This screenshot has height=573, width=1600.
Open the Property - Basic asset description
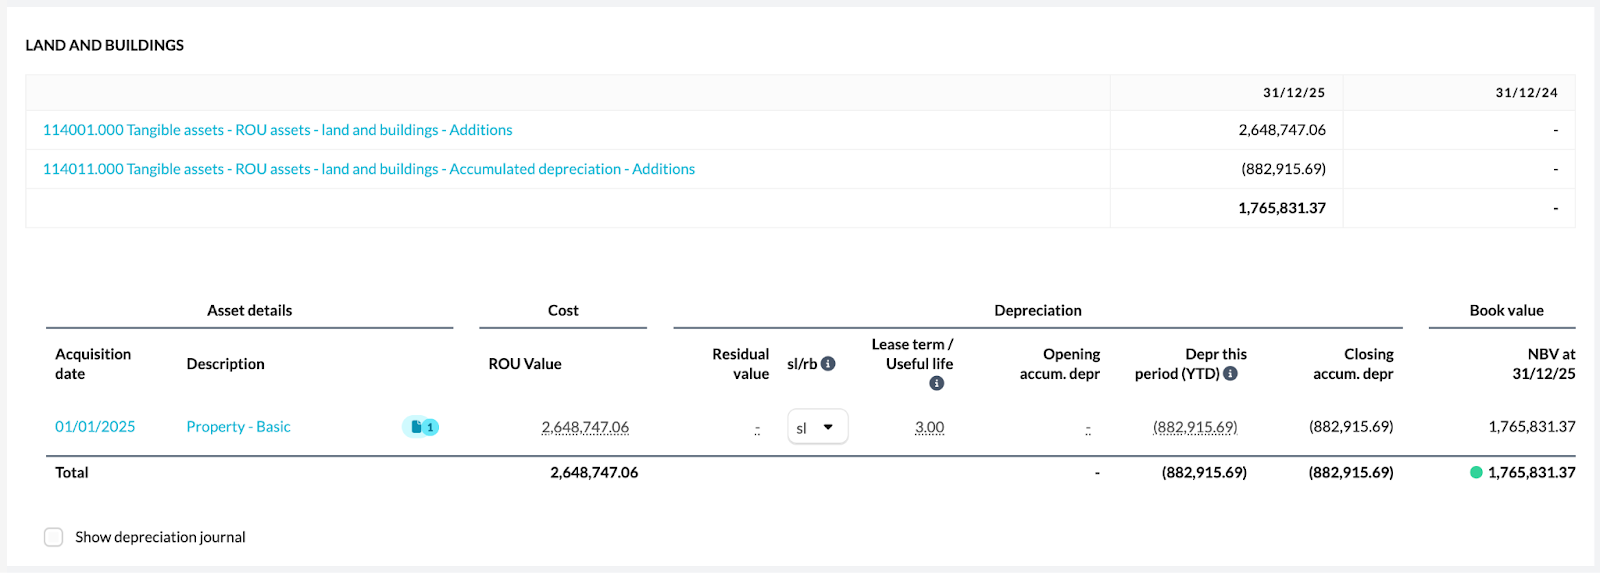coord(238,427)
